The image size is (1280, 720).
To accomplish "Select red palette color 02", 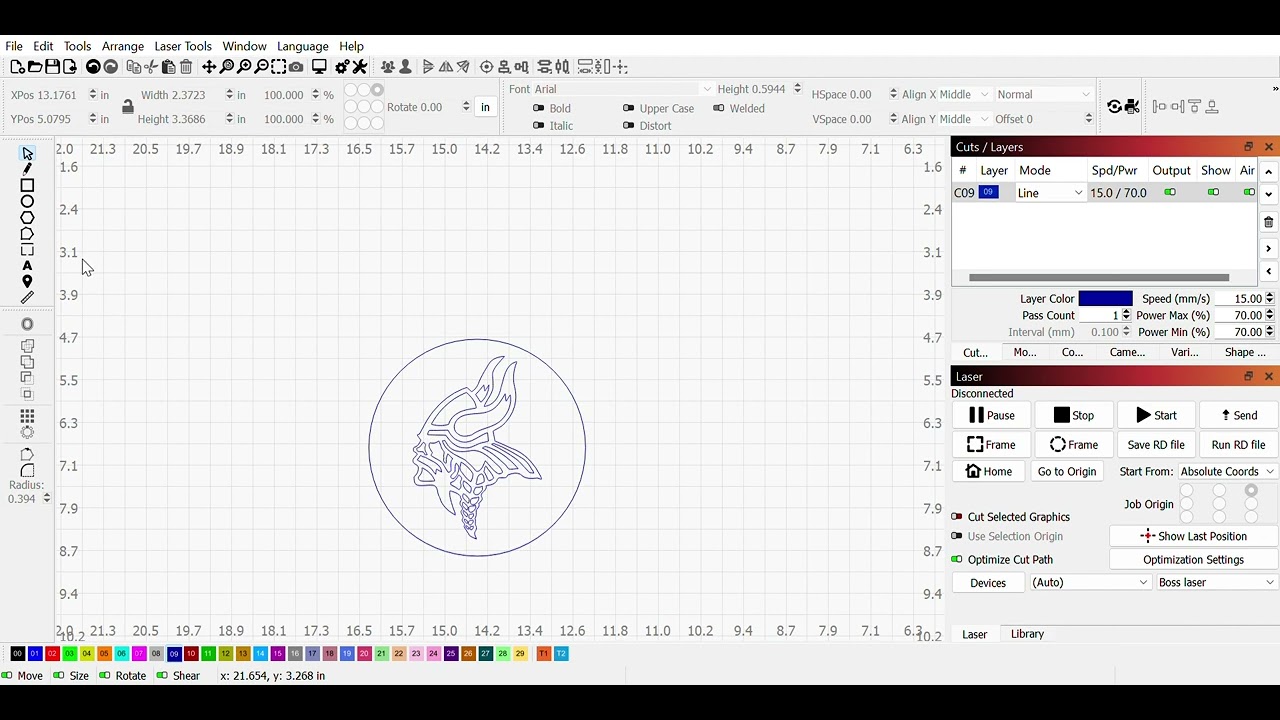I will [x=52, y=654].
